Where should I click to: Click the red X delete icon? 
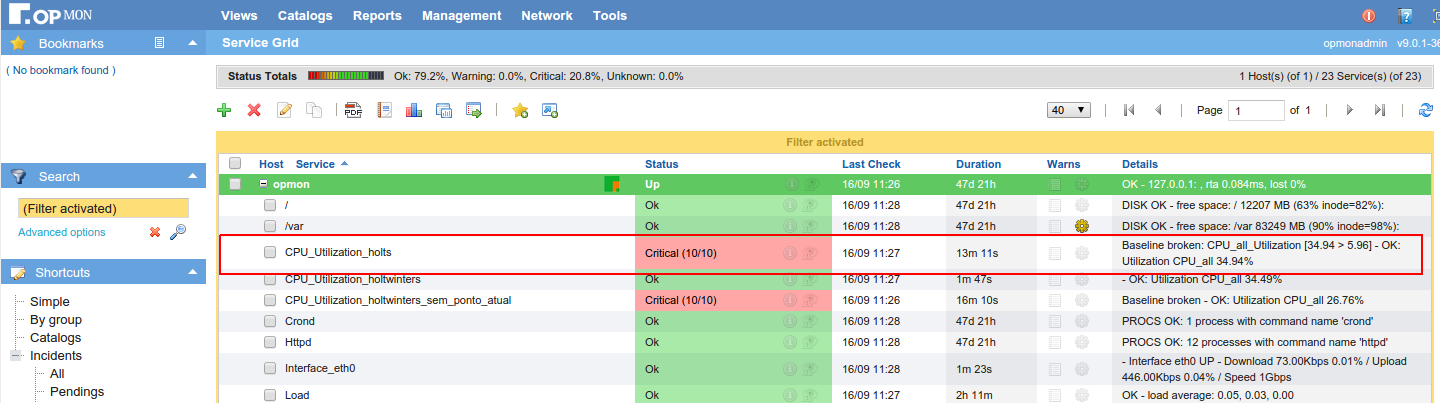coord(254,111)
